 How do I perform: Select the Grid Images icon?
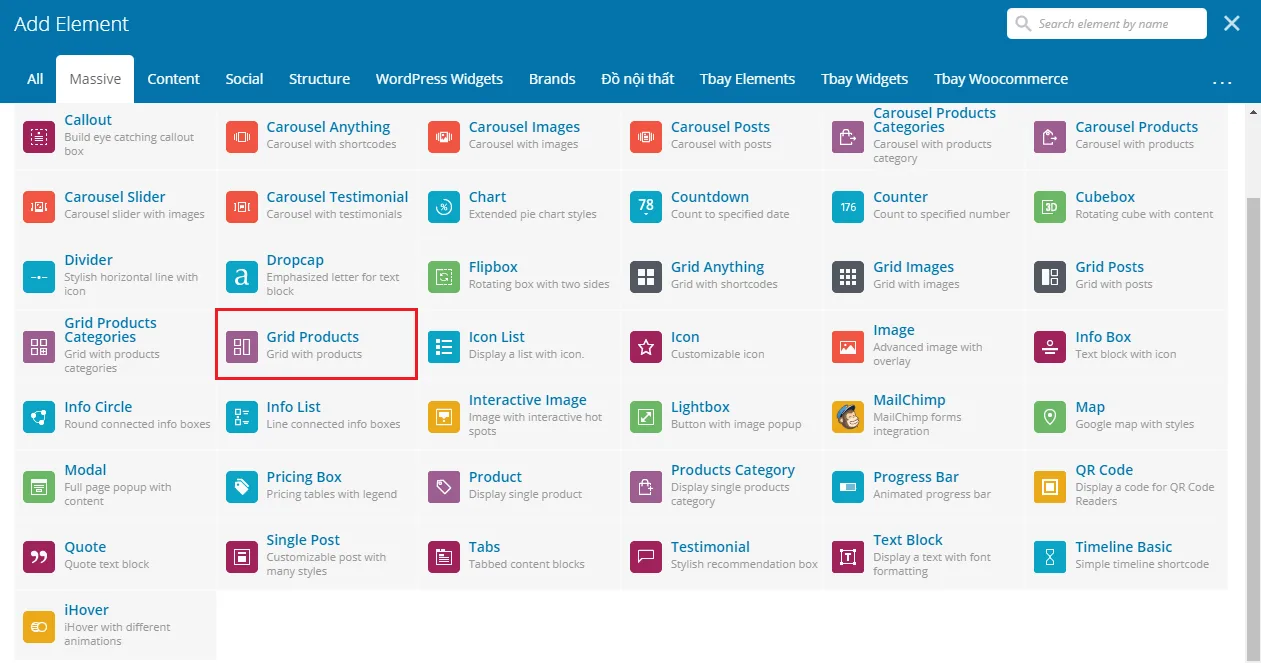tap(848, 276)
